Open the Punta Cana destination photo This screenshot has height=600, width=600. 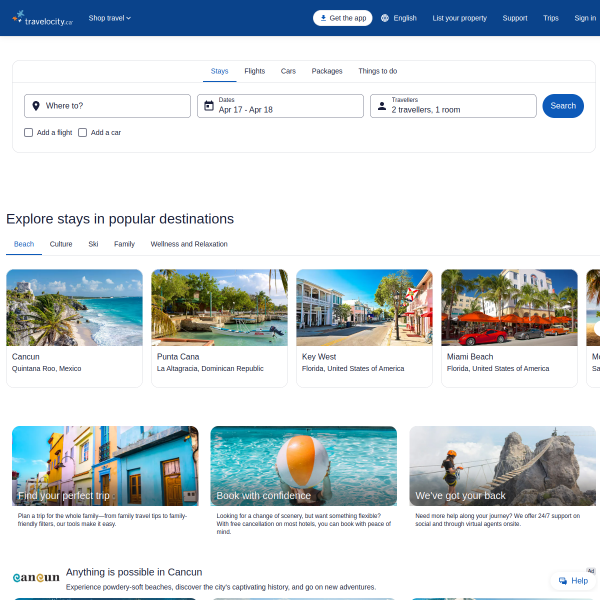point(219,308)
